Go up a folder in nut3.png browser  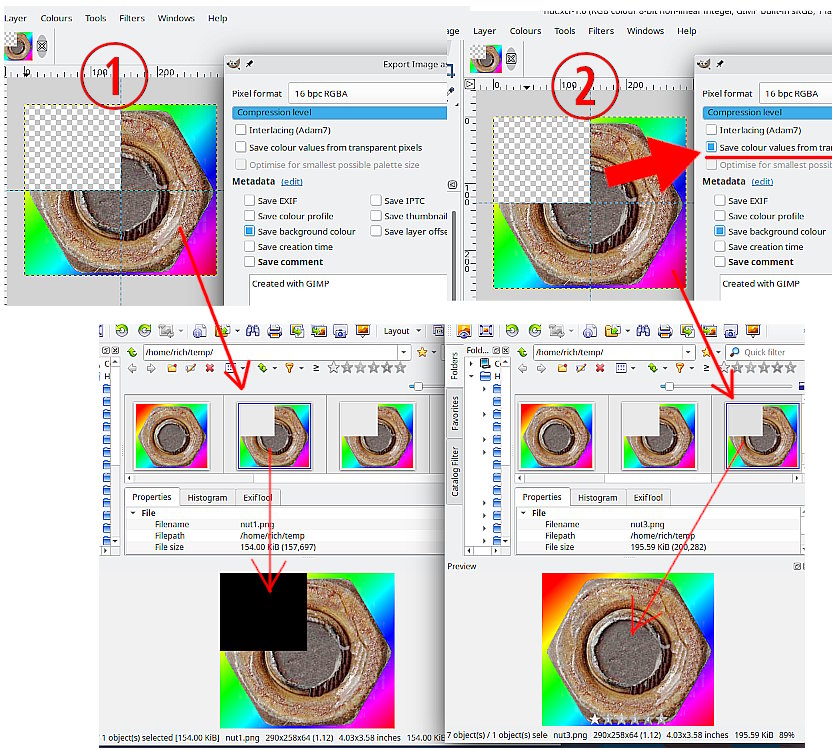point(523,352)
